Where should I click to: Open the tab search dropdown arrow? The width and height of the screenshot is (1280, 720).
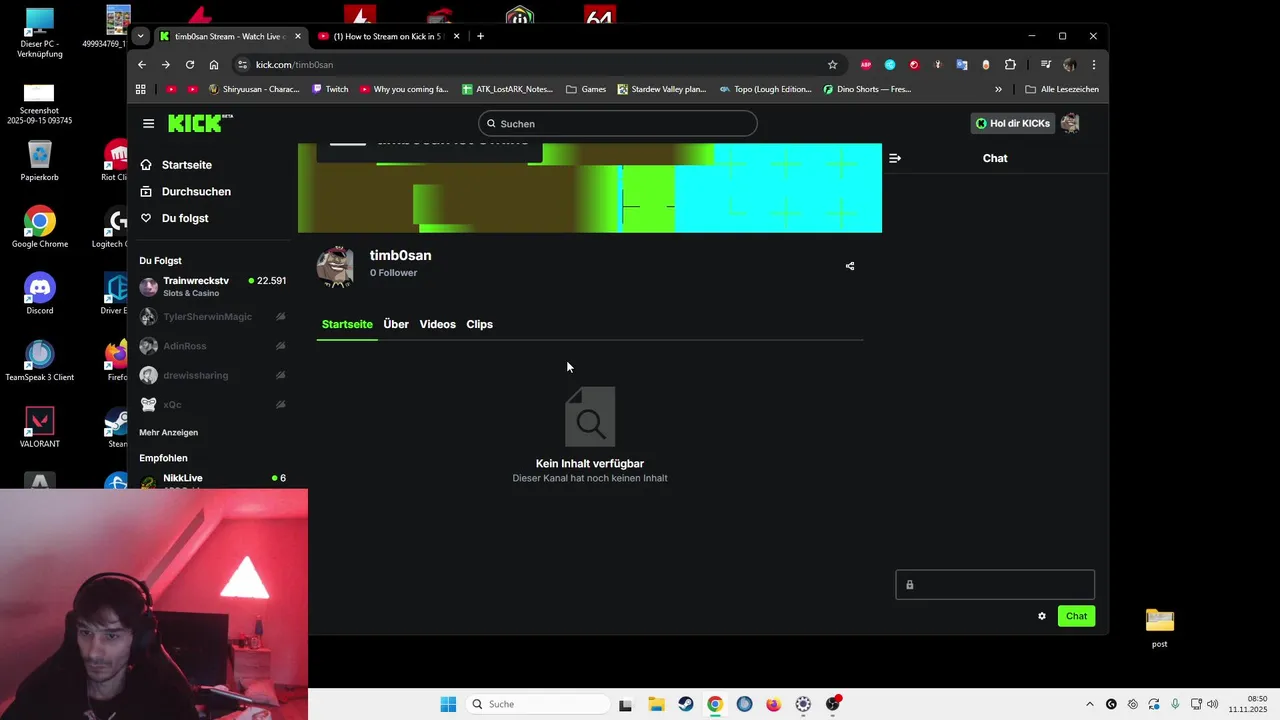(x=140, y=36)
